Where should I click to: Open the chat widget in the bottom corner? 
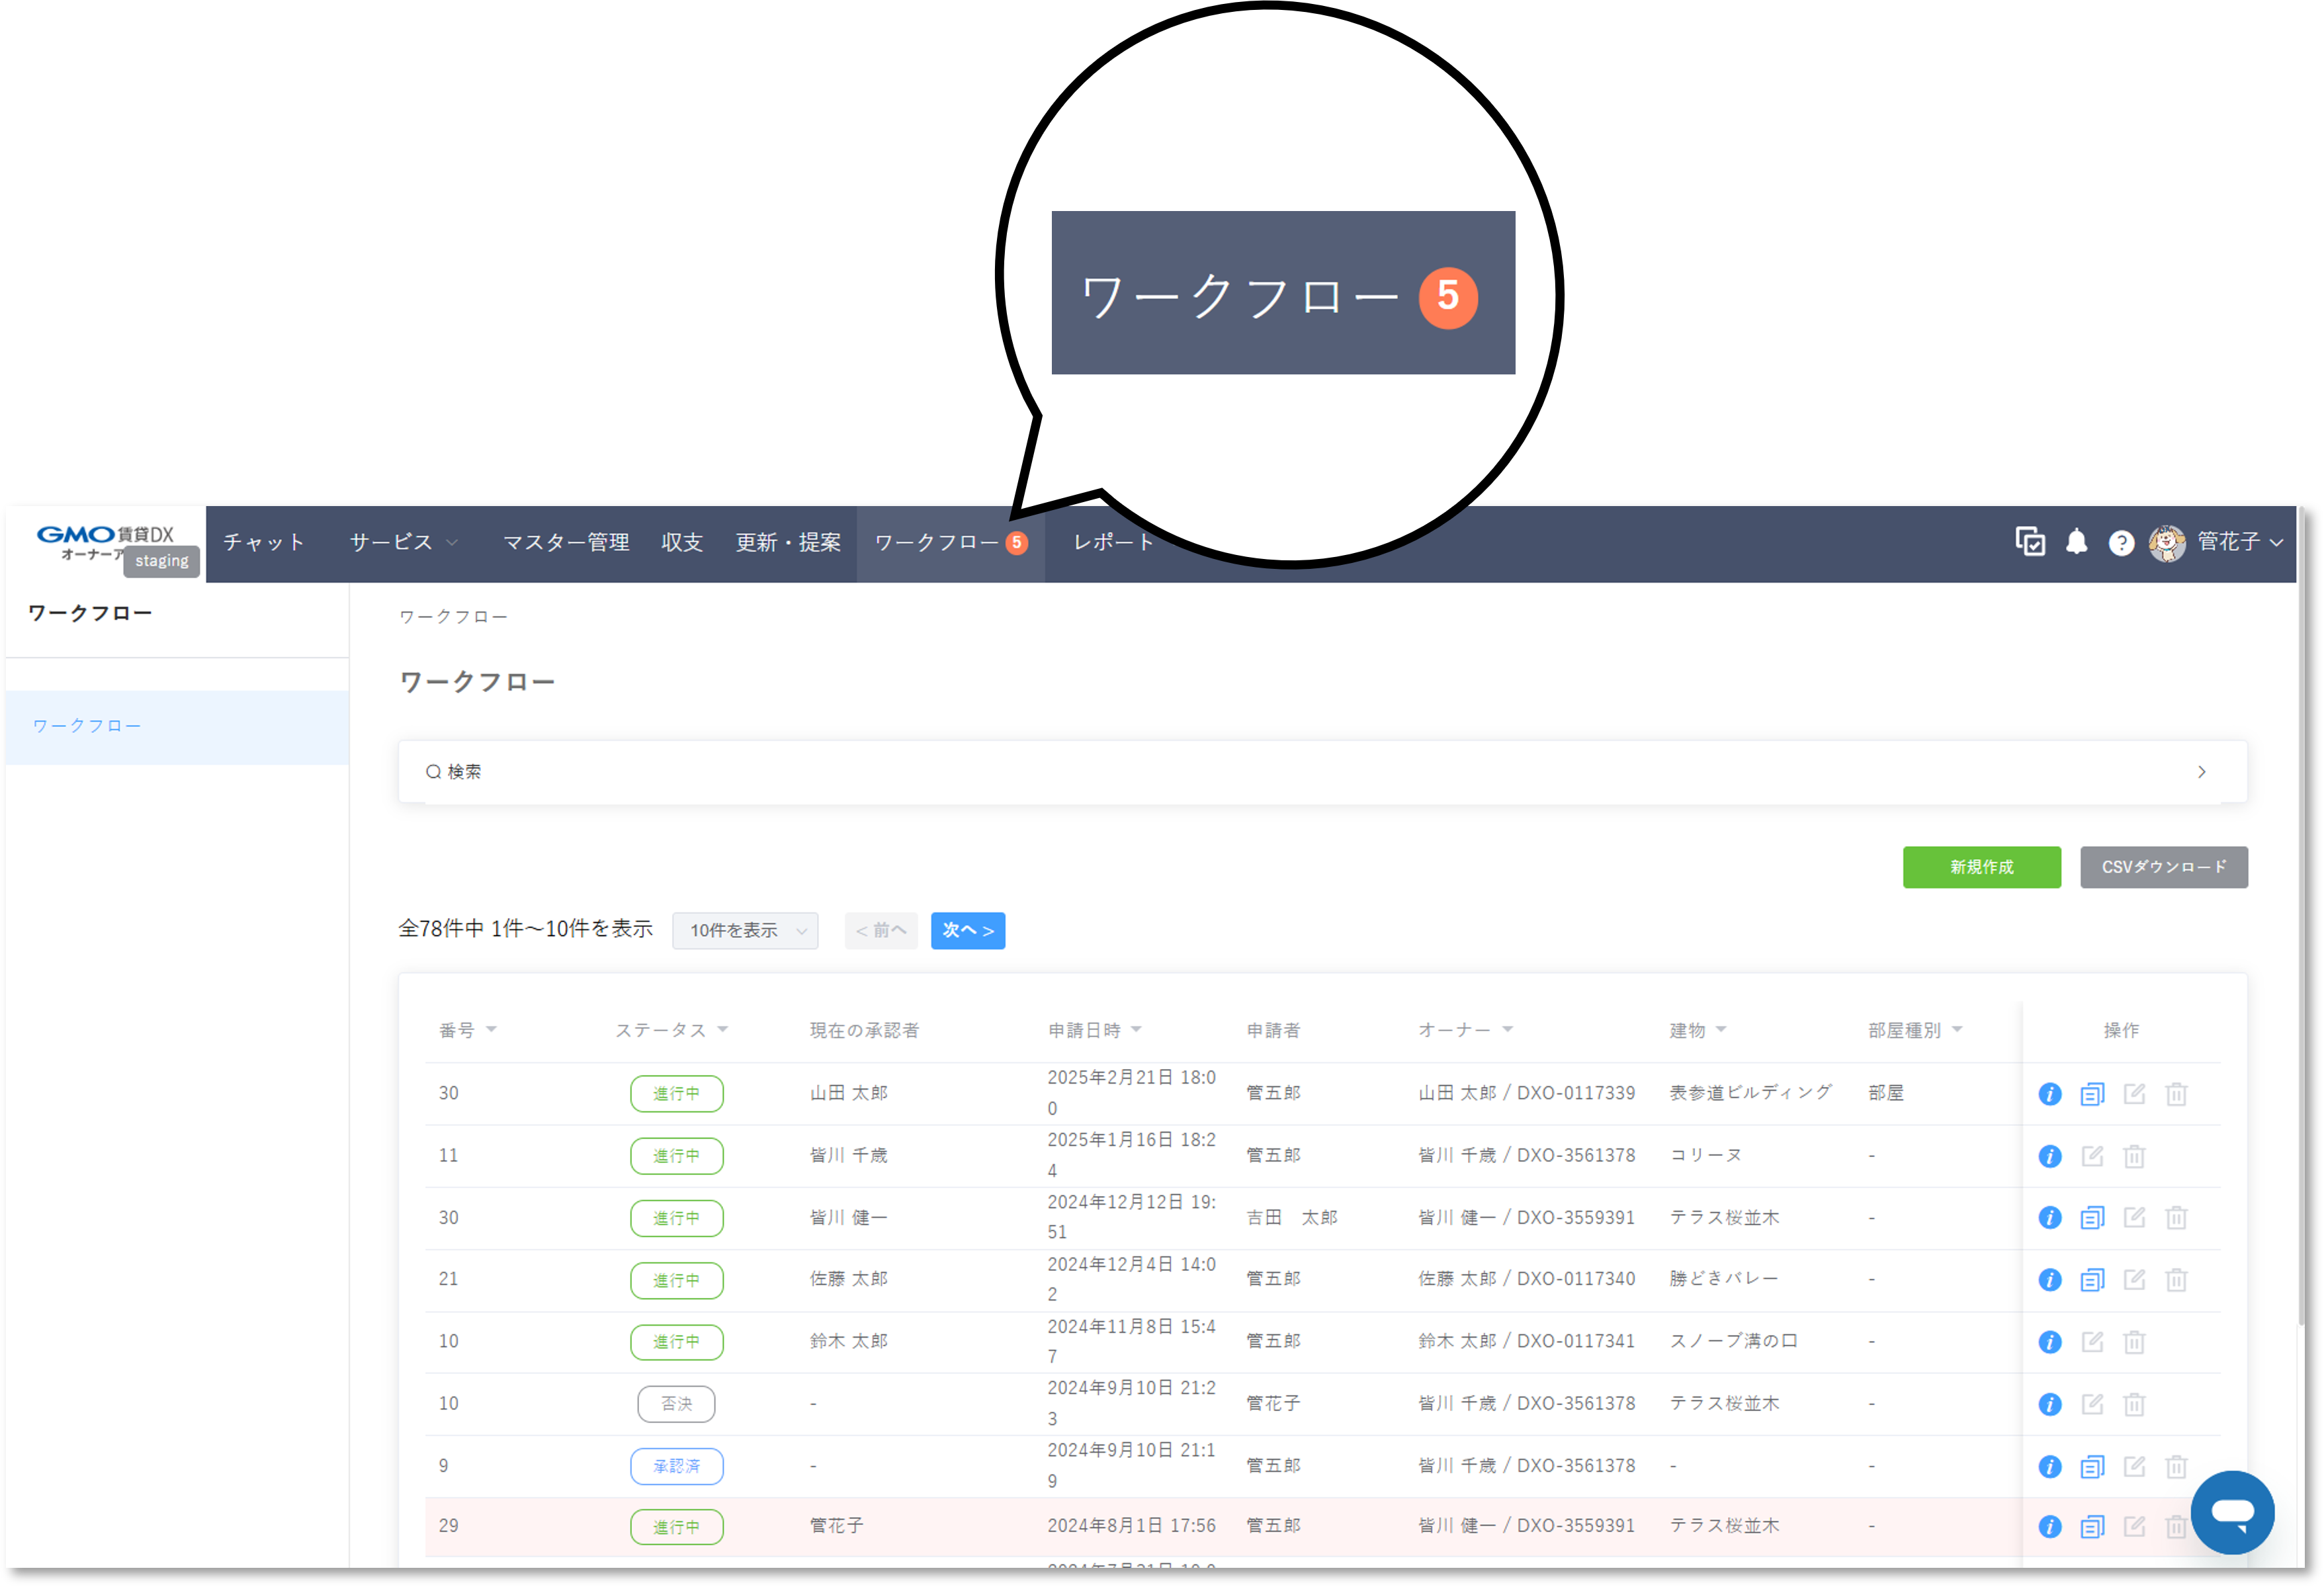(x=2233, y=1512)
